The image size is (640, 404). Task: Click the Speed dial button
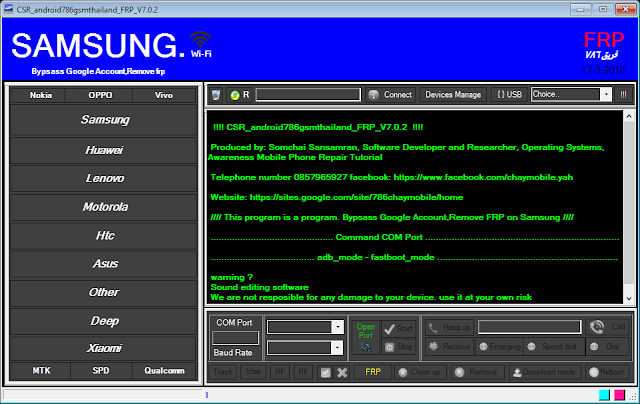tap(554, 346)
